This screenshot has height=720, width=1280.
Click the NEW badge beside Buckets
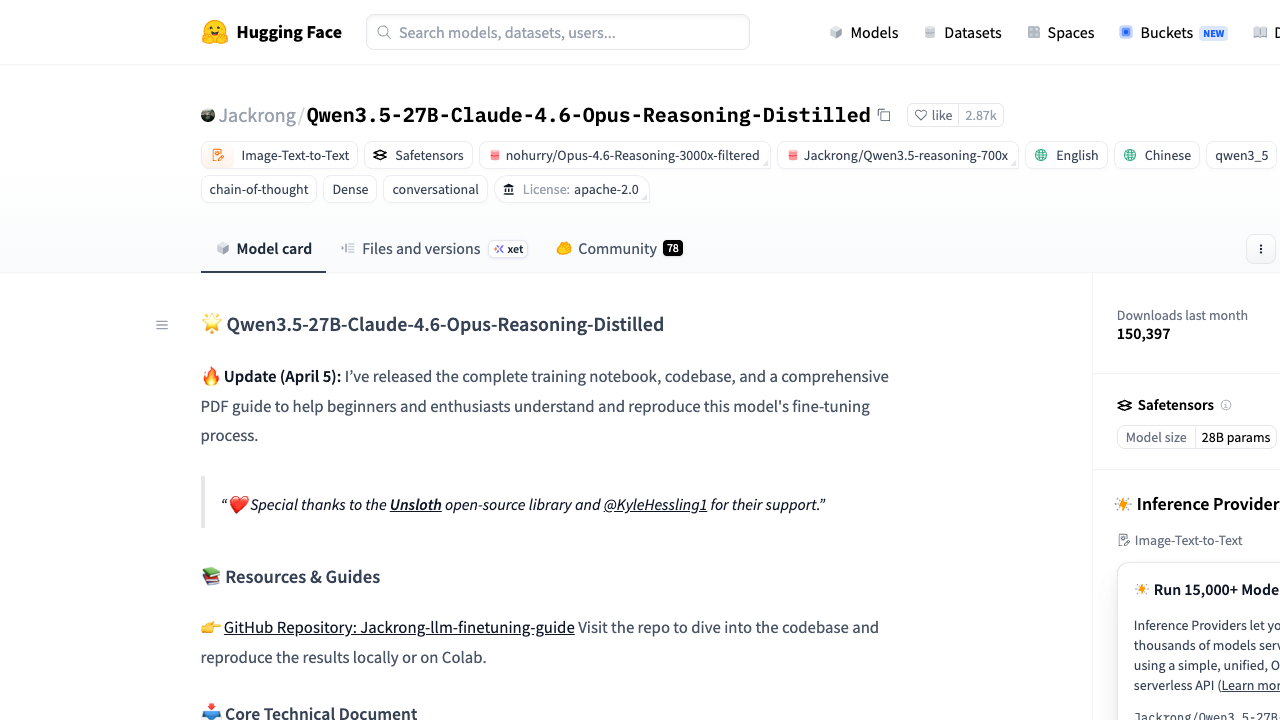click(1214, 33)
